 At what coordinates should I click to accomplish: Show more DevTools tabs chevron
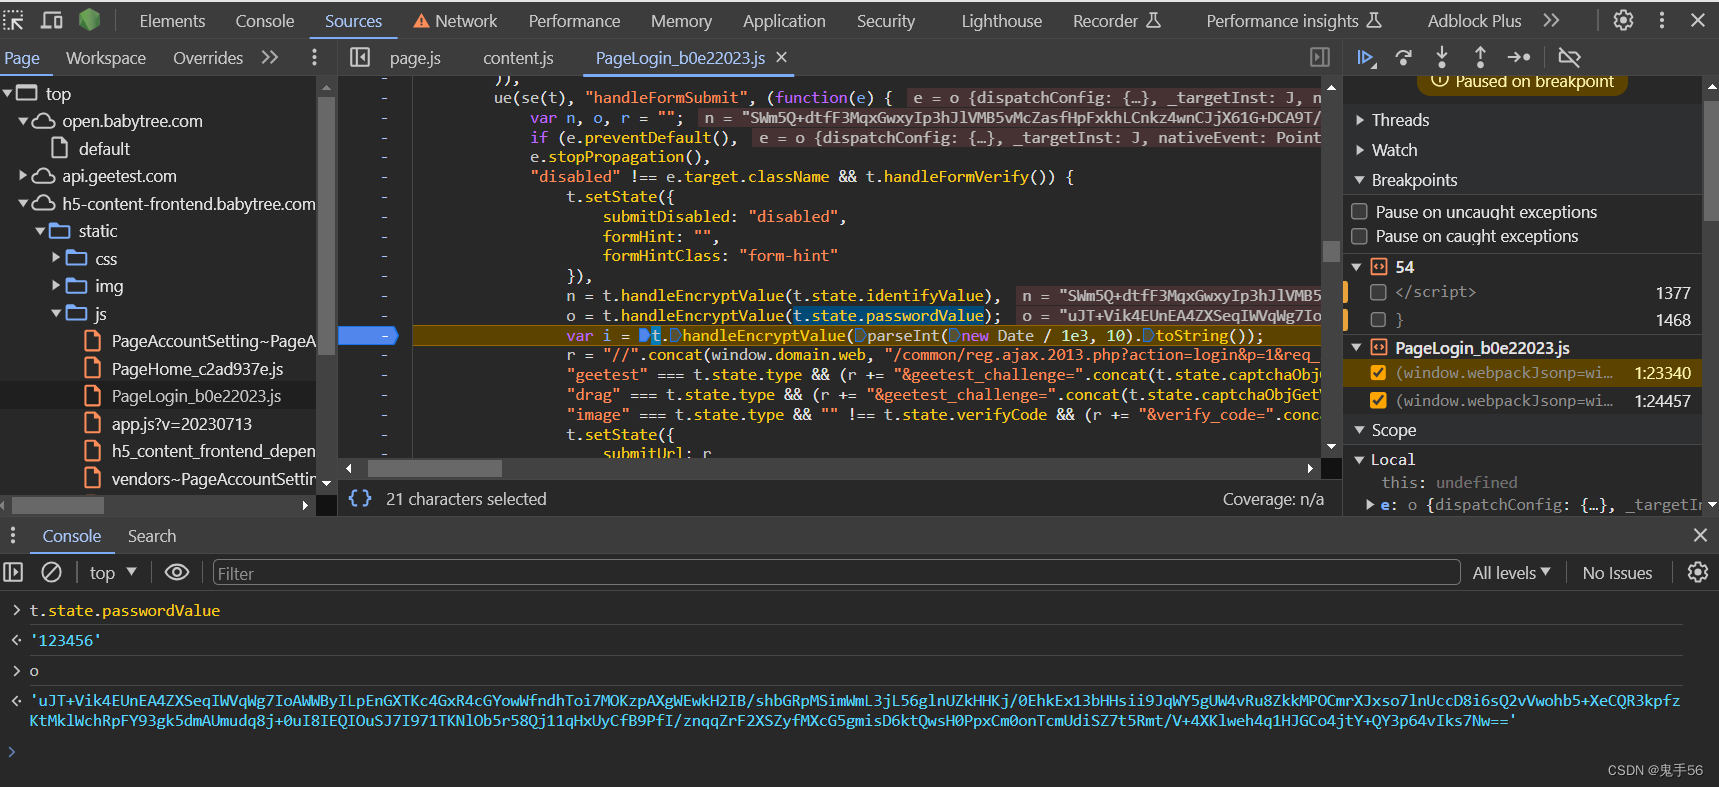tap(1551, 20)
